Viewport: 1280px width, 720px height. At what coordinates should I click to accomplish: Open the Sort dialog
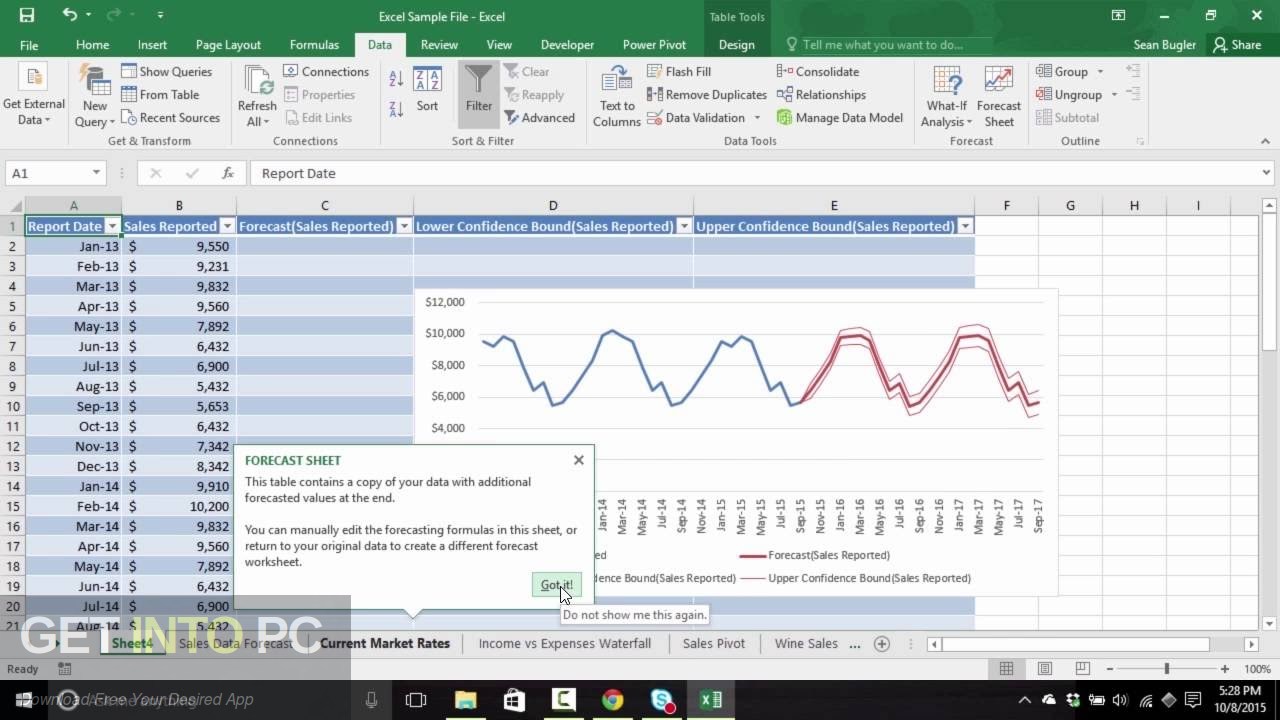click(x=427, y=90)
